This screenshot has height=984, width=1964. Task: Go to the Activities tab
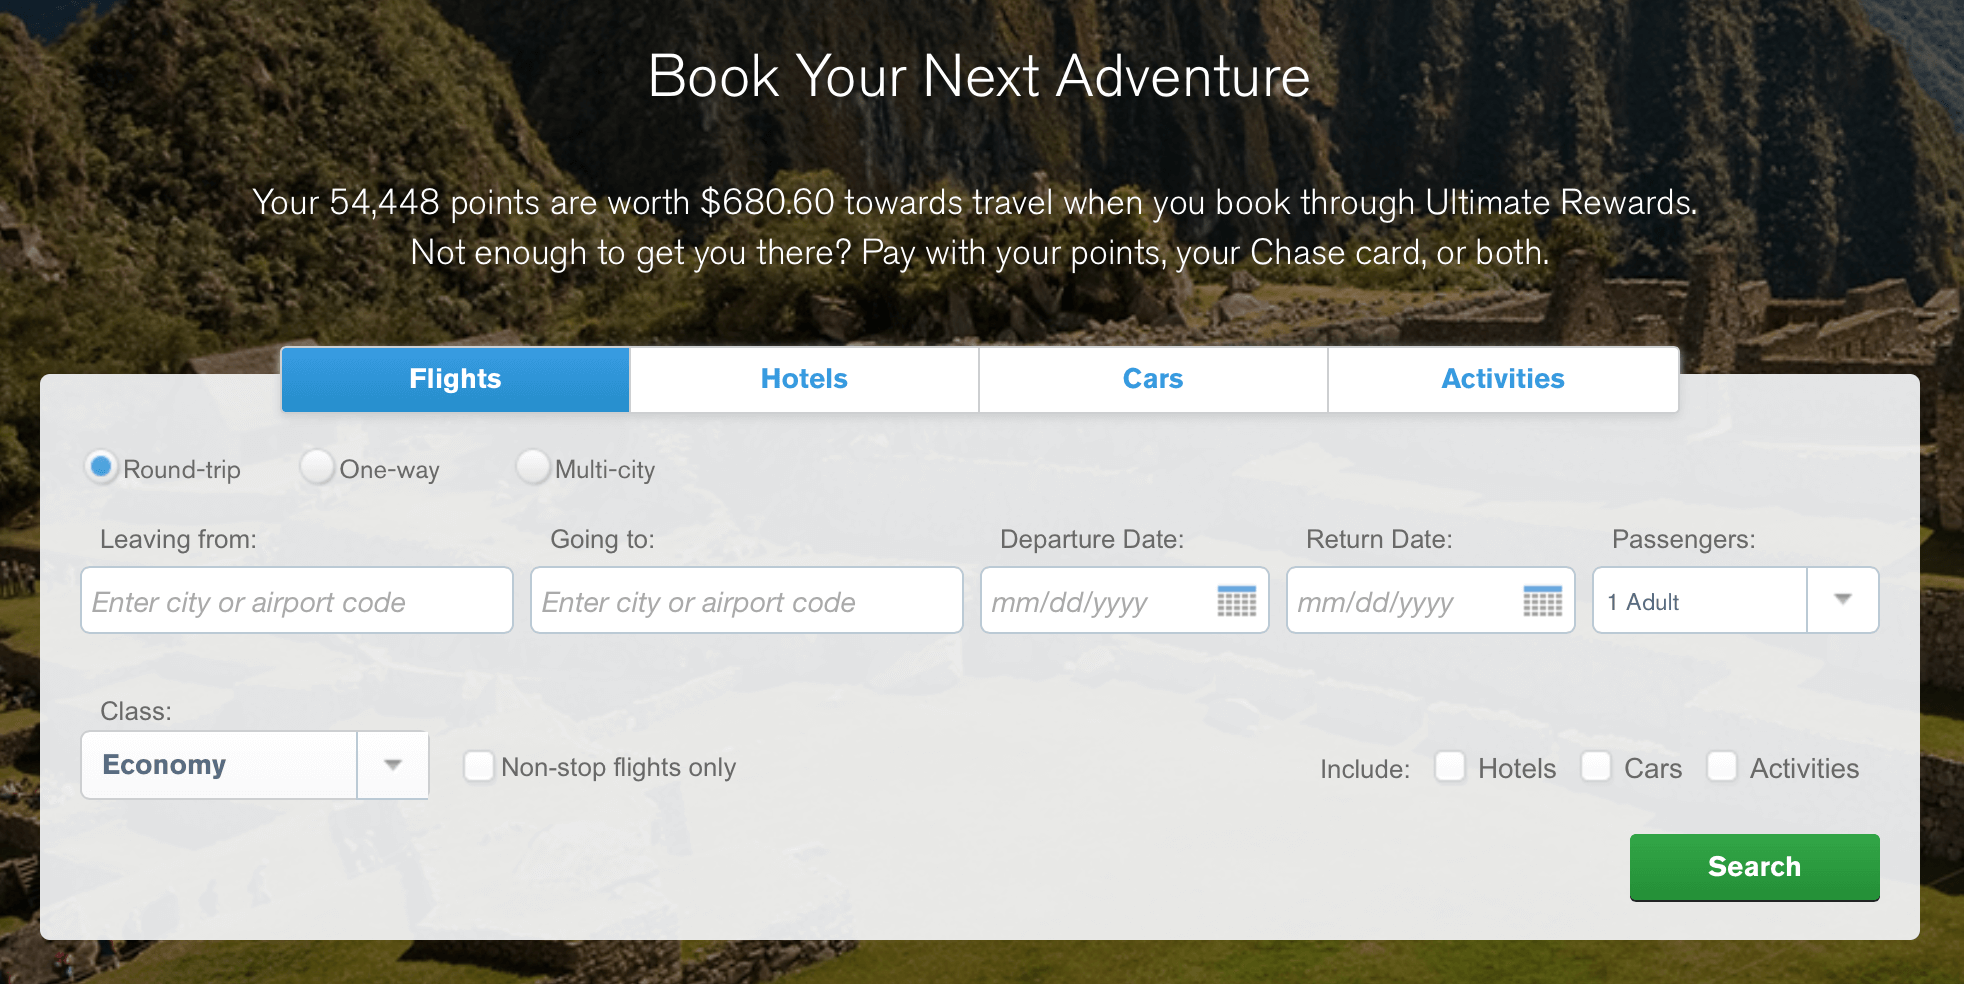point(1503,379)
